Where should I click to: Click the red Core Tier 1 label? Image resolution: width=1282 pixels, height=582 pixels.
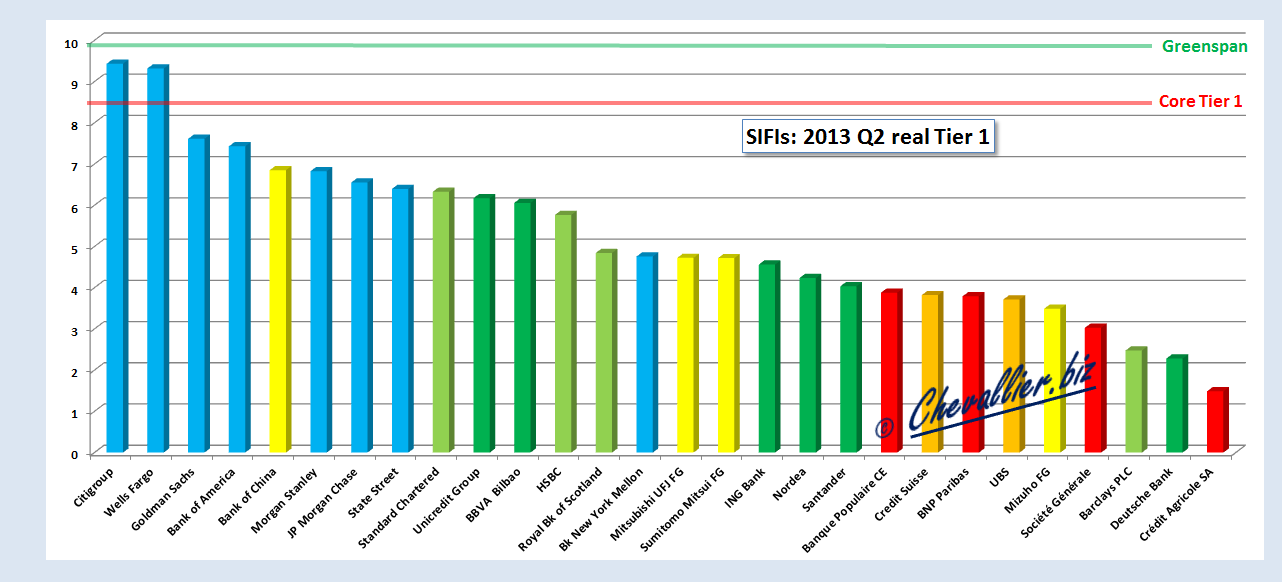click(x=1200, y=101)
